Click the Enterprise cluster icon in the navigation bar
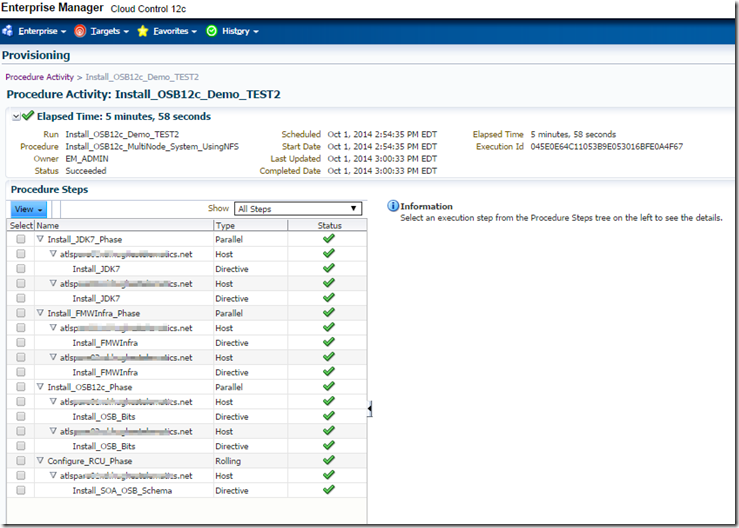Image resolution: width=739 pixels, height=528 pixels. pyautogui.click(x=8, y=31)
